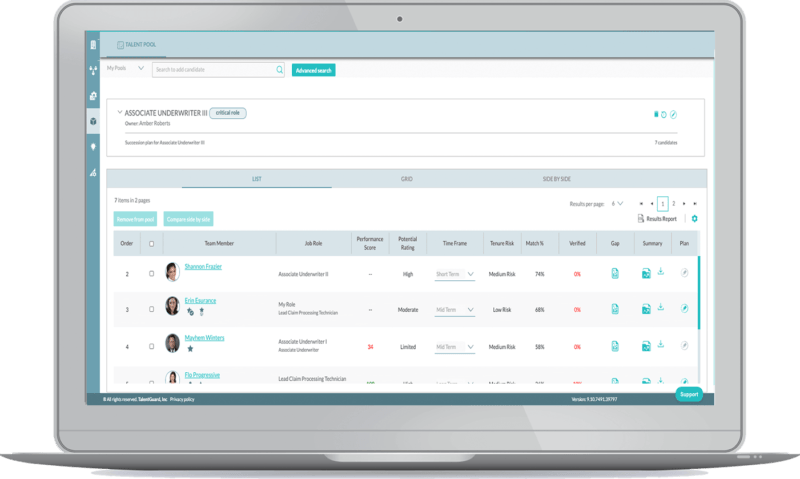Open Plan for Erin Esurance
Image resolution: width=800 pixels, height=479 pixels.
click(685, 309)
